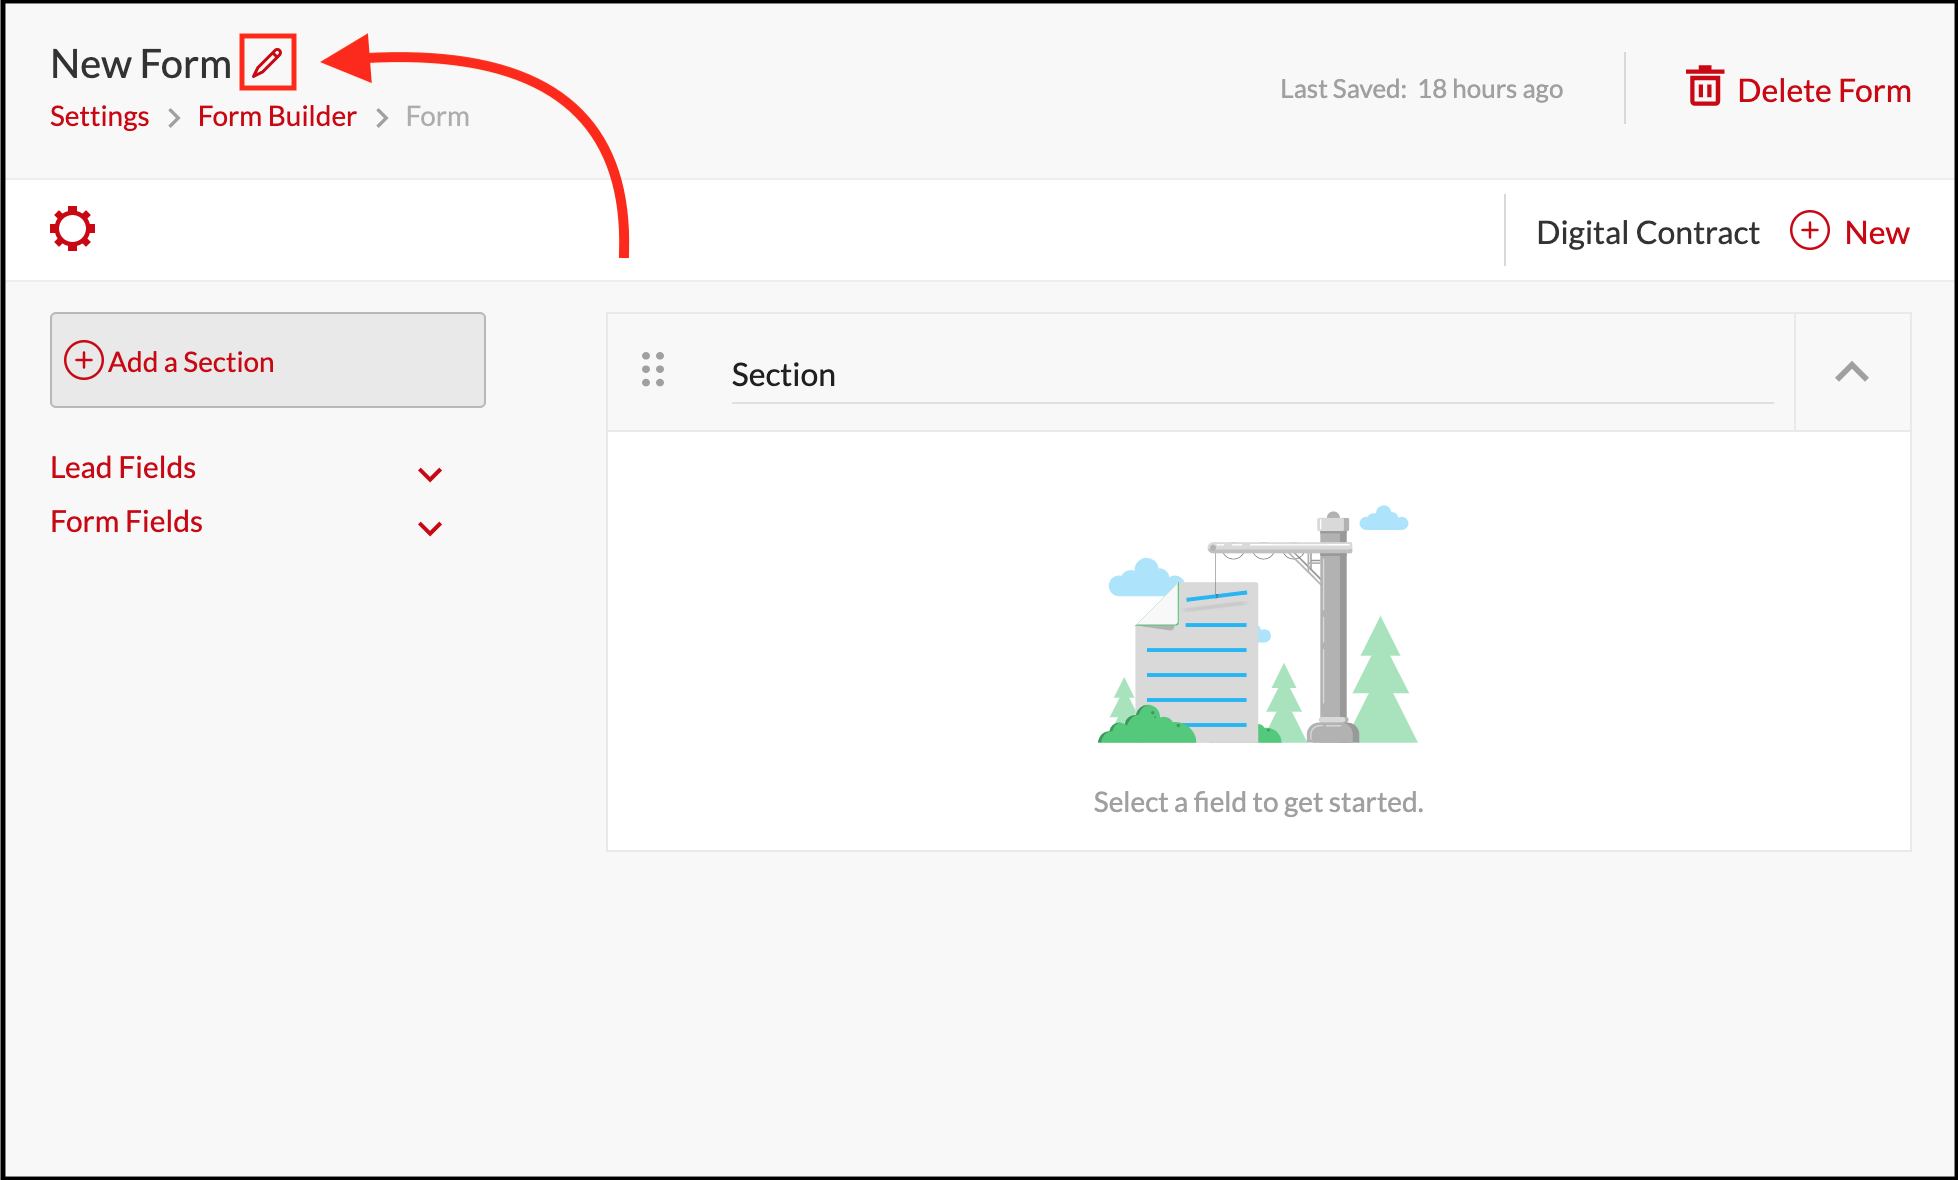Click the plus circle icon beside New
The width and height of the screenshot is (1958, 1180).
[1809, 231]
